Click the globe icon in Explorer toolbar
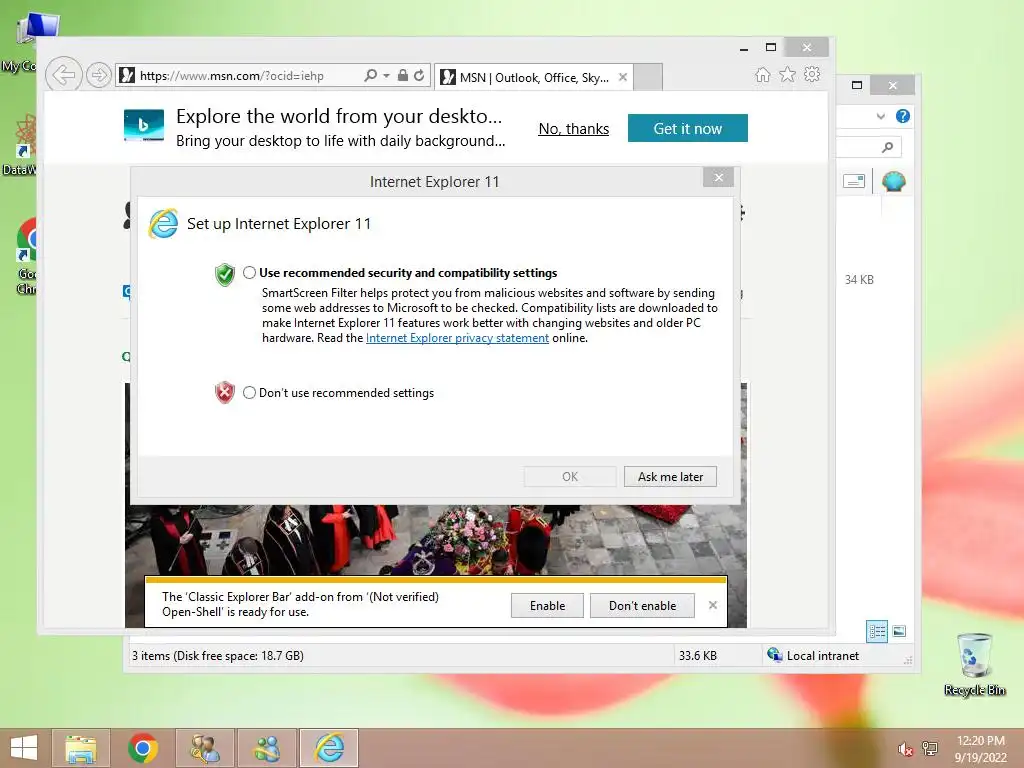The width and height of the screenshot is (1024, 768). point(893,181)
